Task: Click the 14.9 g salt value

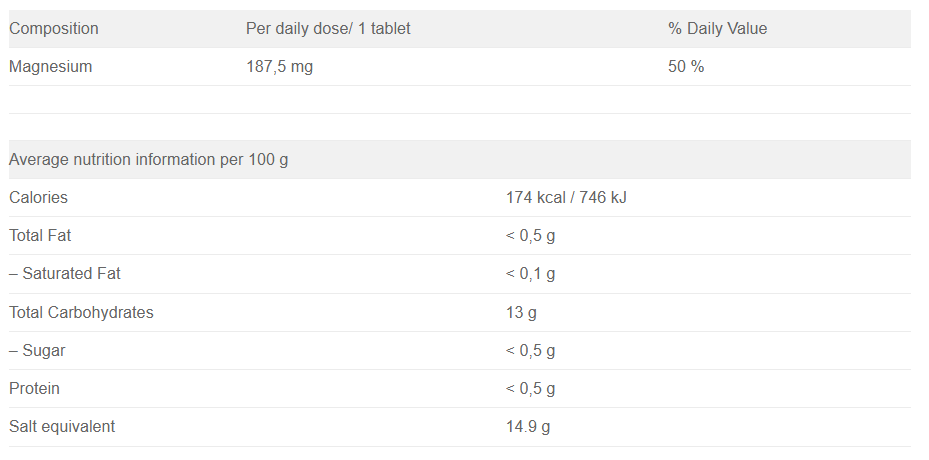Action: (528, 427)
